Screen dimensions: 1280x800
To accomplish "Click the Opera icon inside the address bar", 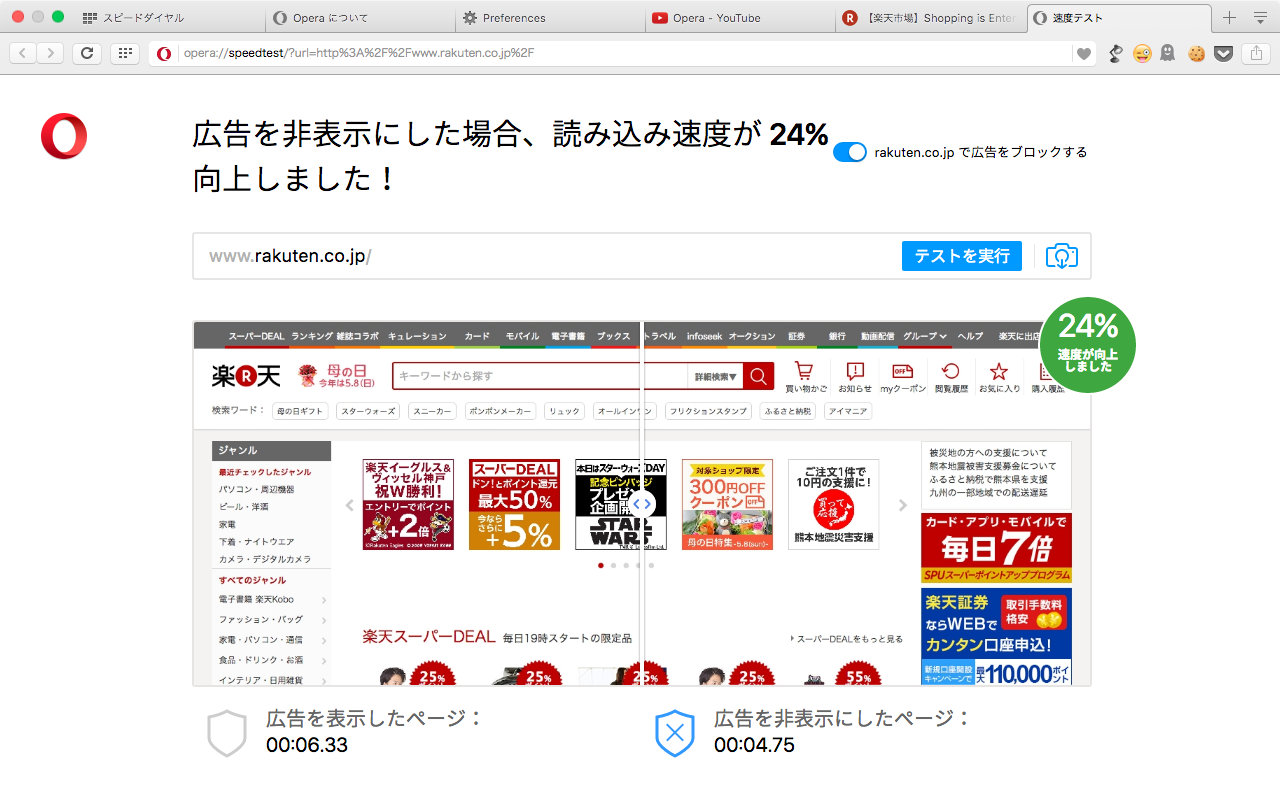I will (164, 53).
